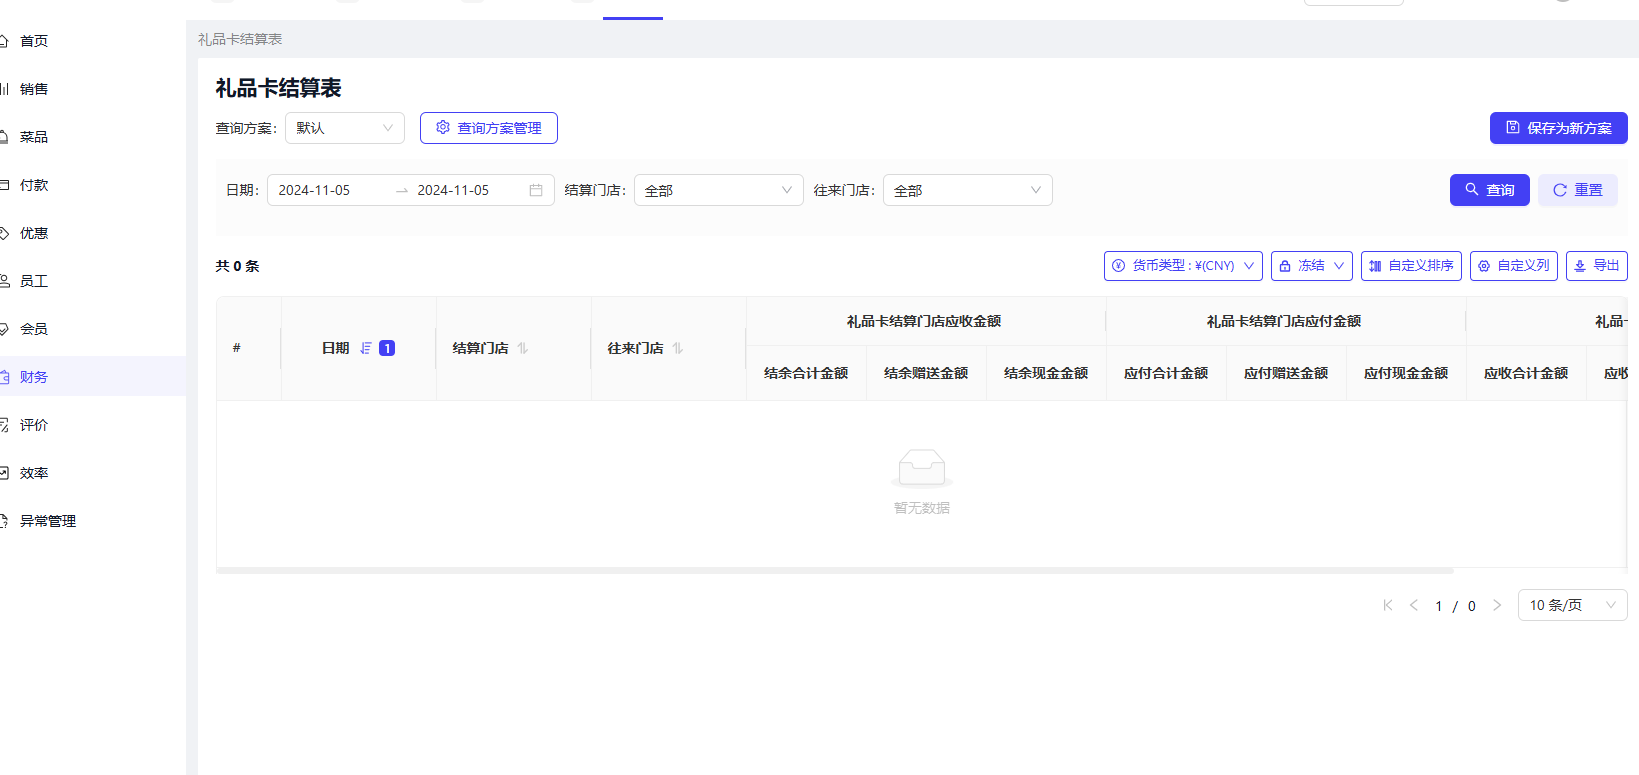The image size is (1639, 775).
Task: Click the sort priority badge 1 on 日期
Action: (387, 348)
